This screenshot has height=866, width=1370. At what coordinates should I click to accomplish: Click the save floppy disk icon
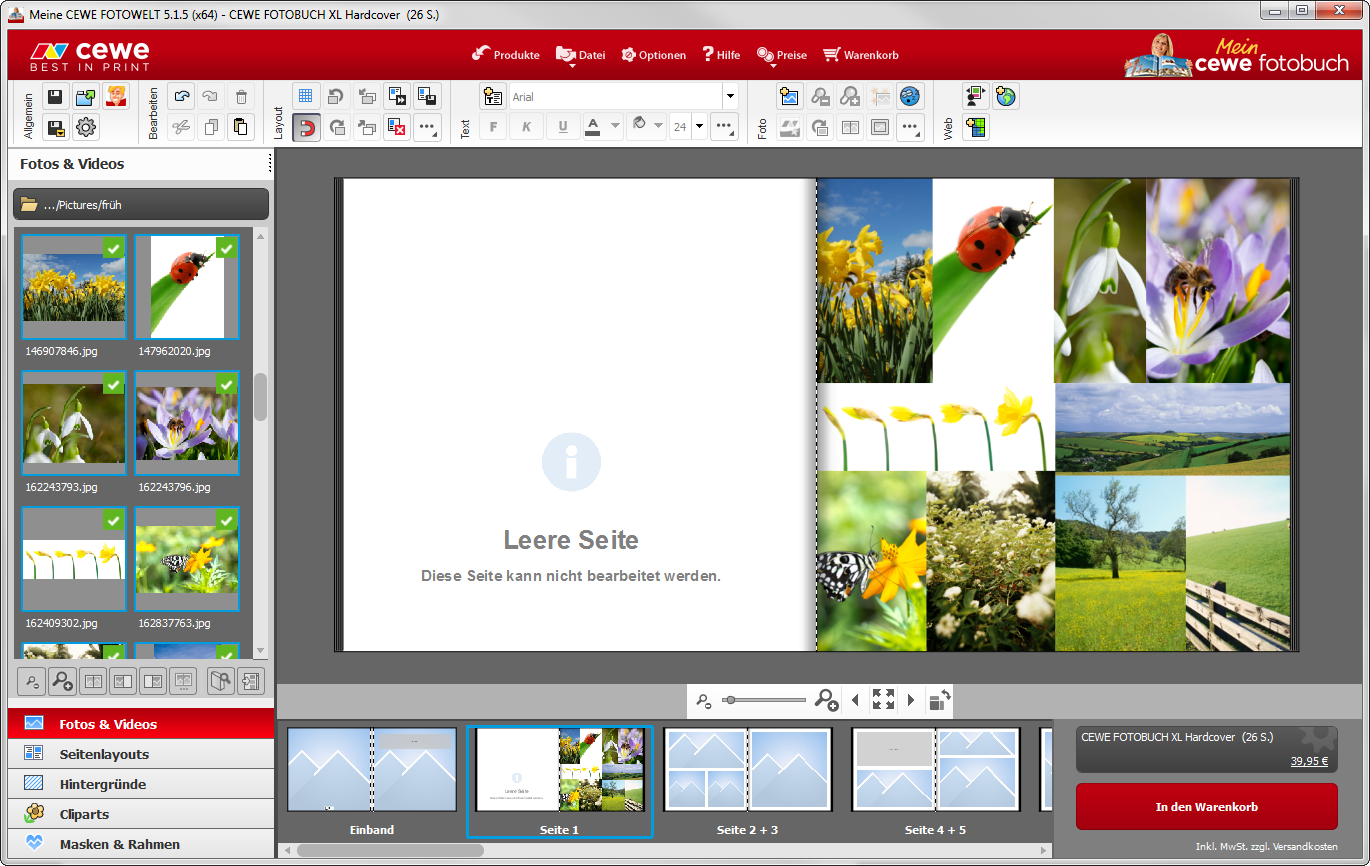(55, 97)
